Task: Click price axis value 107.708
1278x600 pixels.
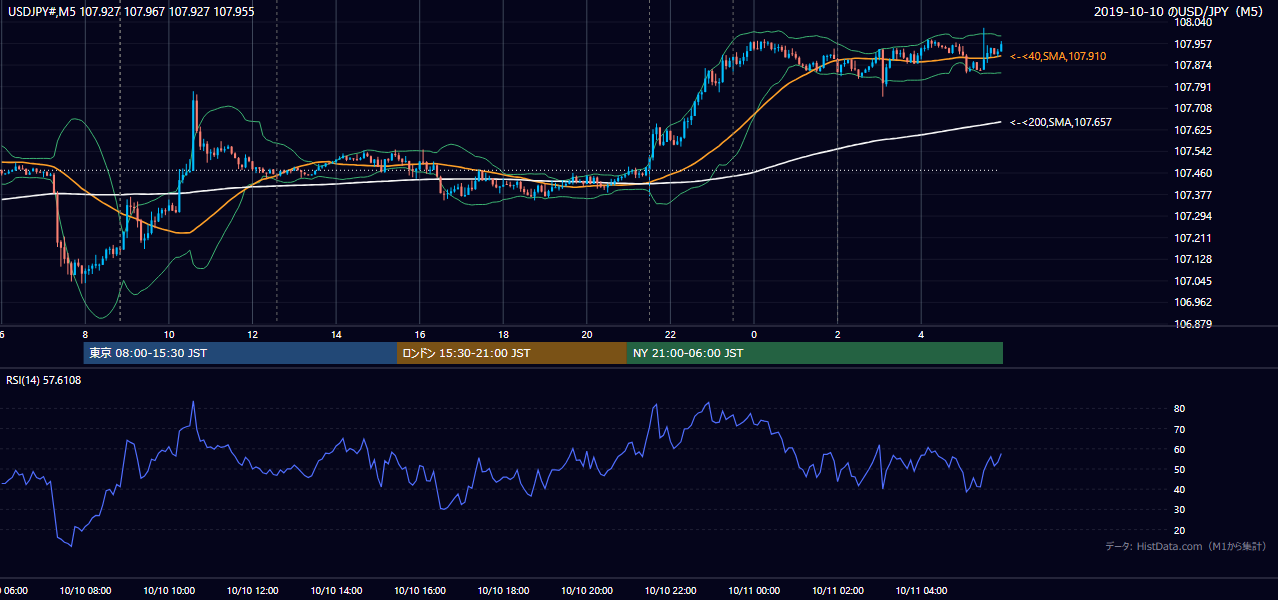Action: [x=1194, y=108]
